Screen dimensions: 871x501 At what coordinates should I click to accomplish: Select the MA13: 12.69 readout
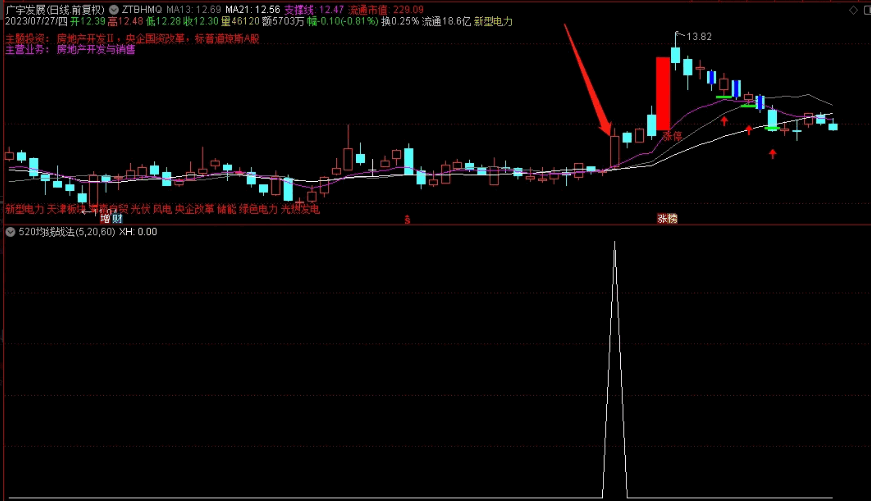[193, 9]
